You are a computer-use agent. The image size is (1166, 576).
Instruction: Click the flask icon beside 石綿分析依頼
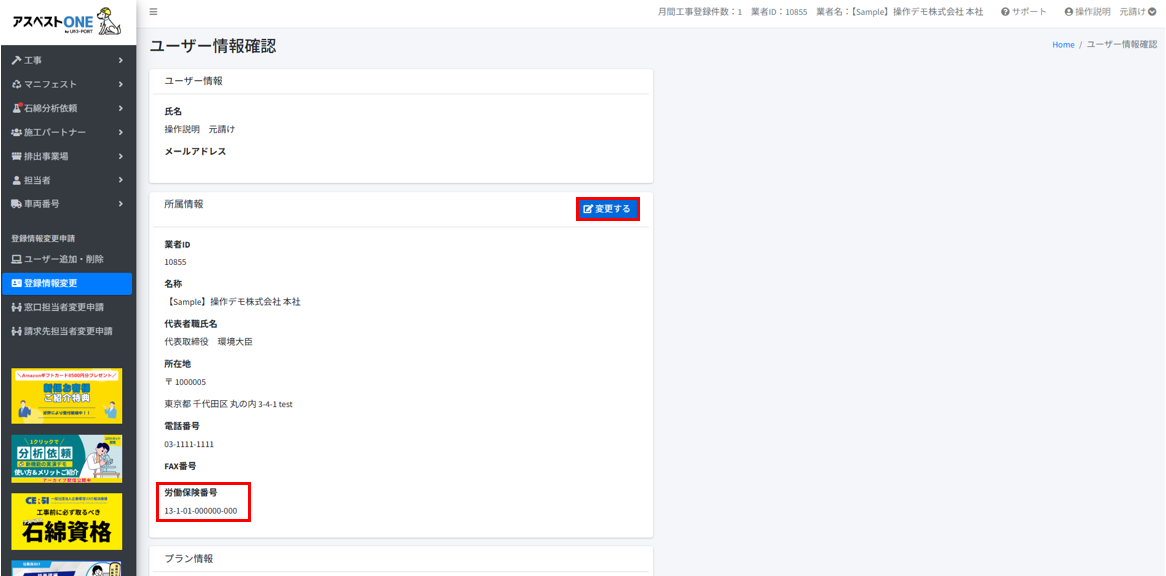tap(16, 108)
